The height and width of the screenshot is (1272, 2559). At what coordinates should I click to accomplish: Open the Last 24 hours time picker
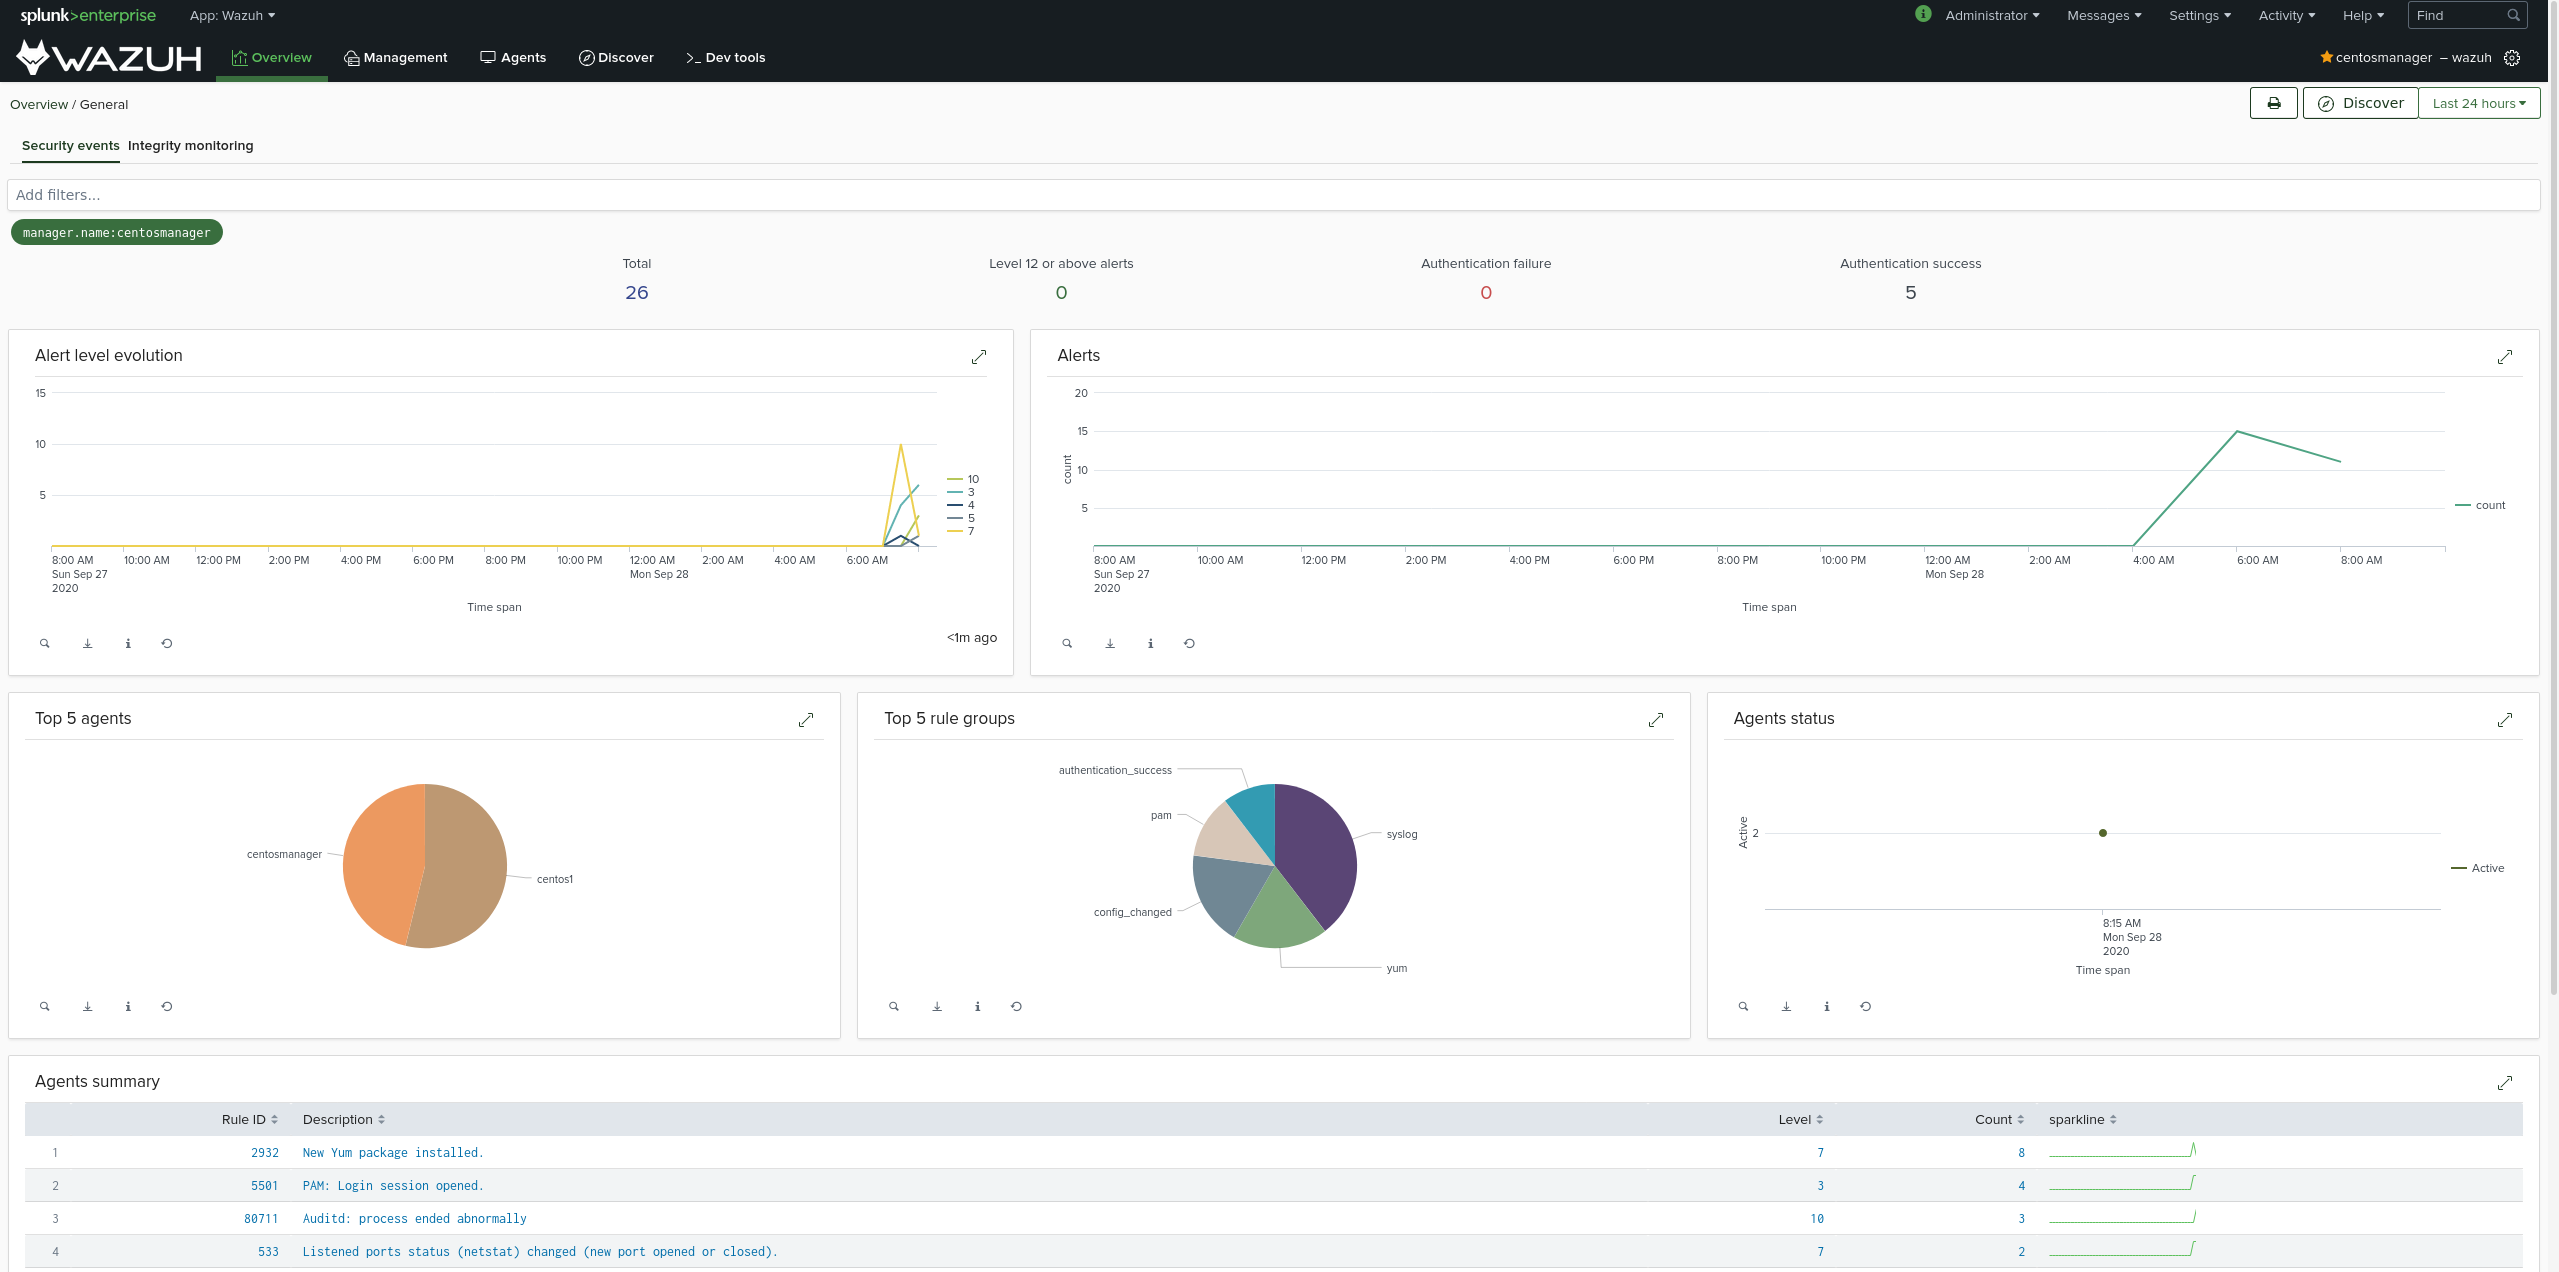coord(2479,102)
